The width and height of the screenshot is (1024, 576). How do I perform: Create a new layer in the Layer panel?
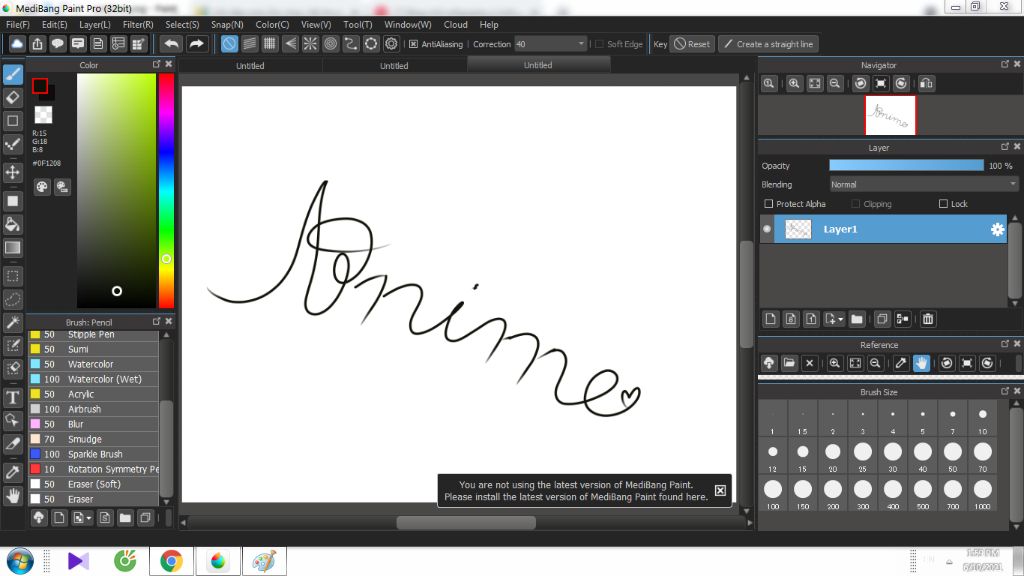coord(771,319)
